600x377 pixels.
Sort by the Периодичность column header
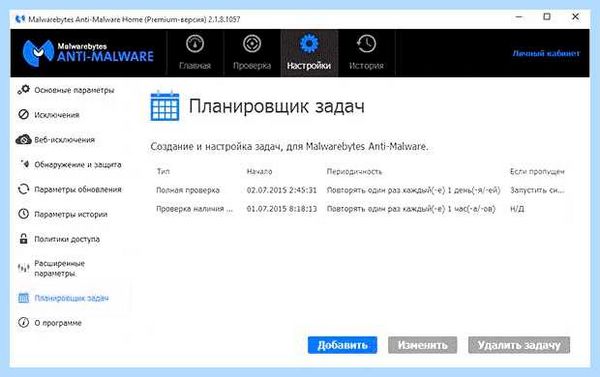tap(354, 171)
